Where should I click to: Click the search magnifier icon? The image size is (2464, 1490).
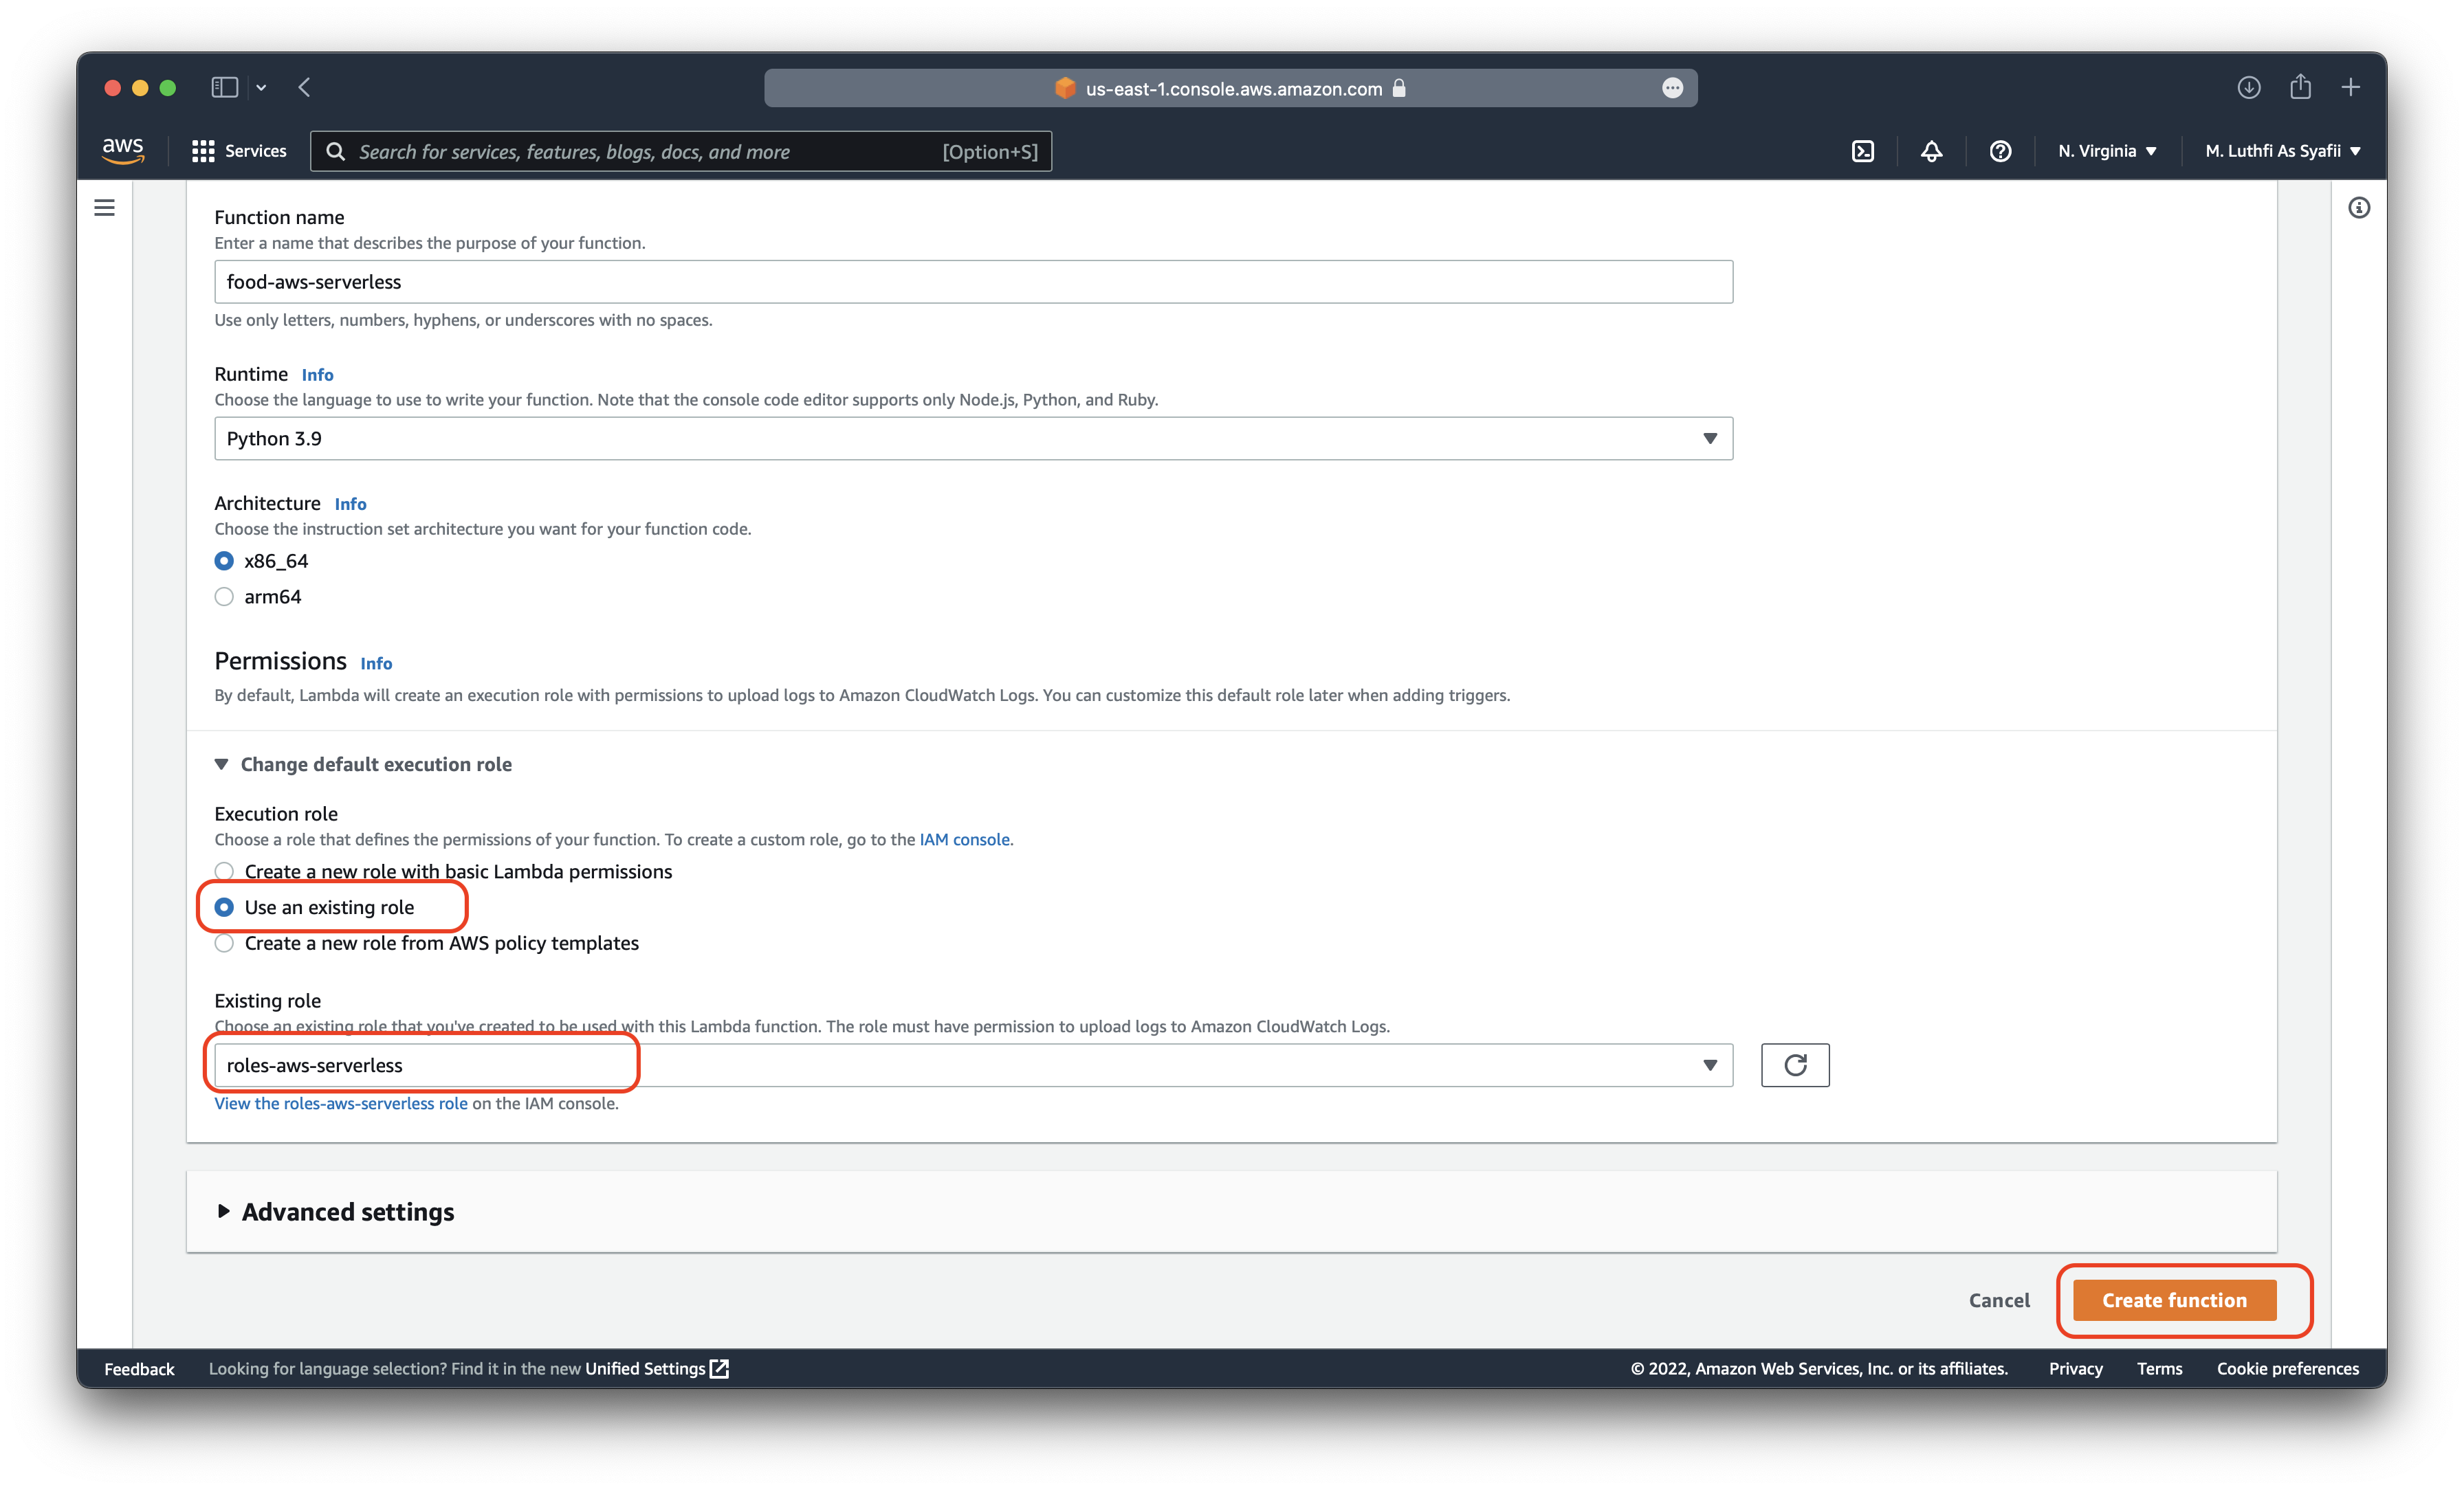[336, 151]
